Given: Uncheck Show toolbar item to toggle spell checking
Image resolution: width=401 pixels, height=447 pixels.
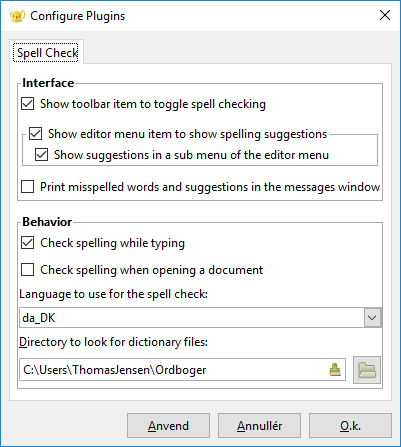Looking at the screenshot, I should point(27,104).
